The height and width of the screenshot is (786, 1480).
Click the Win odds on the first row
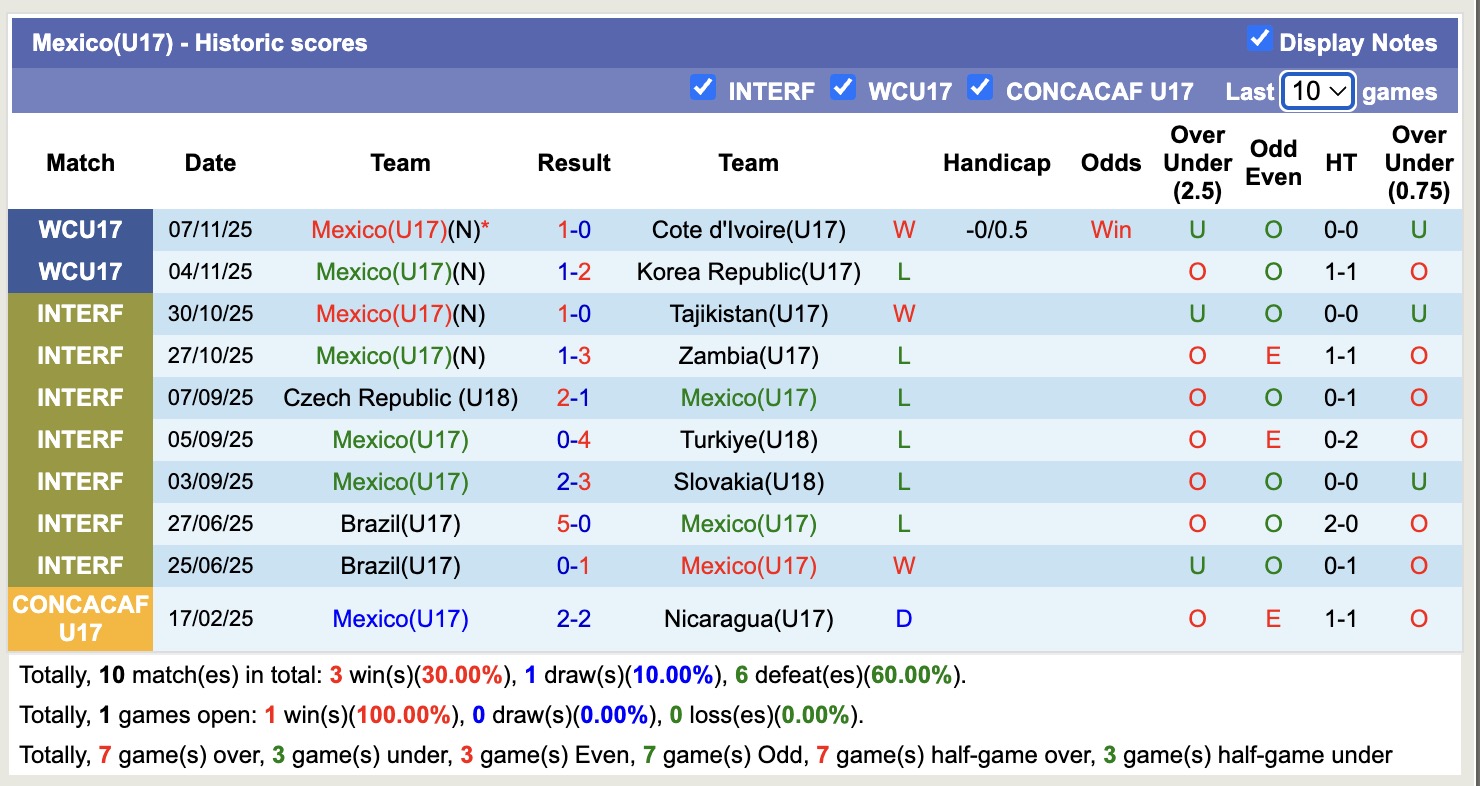click(1111, 230)
